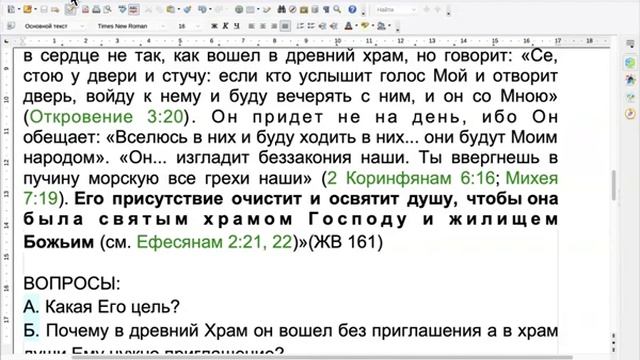
Task: Expand the Highlighting color dropdown arrow
Action: [373, 25]
